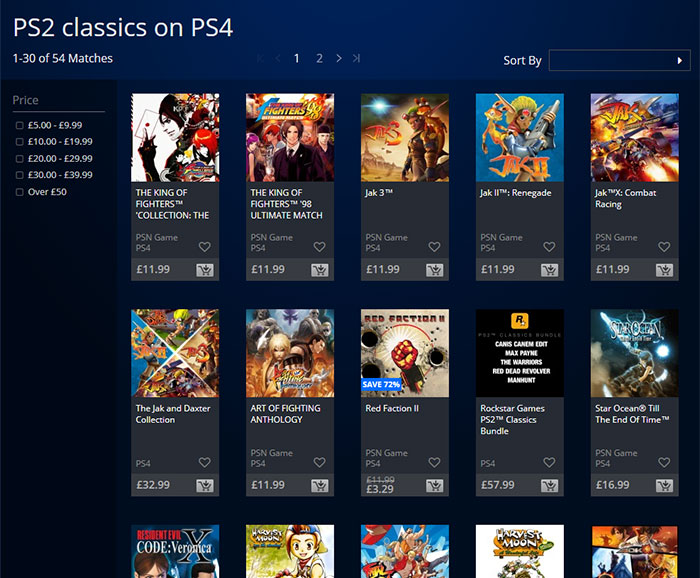Viewport: 700px width, 578px height.
Task: Go to page 2 of results
Action: [319, 58]
